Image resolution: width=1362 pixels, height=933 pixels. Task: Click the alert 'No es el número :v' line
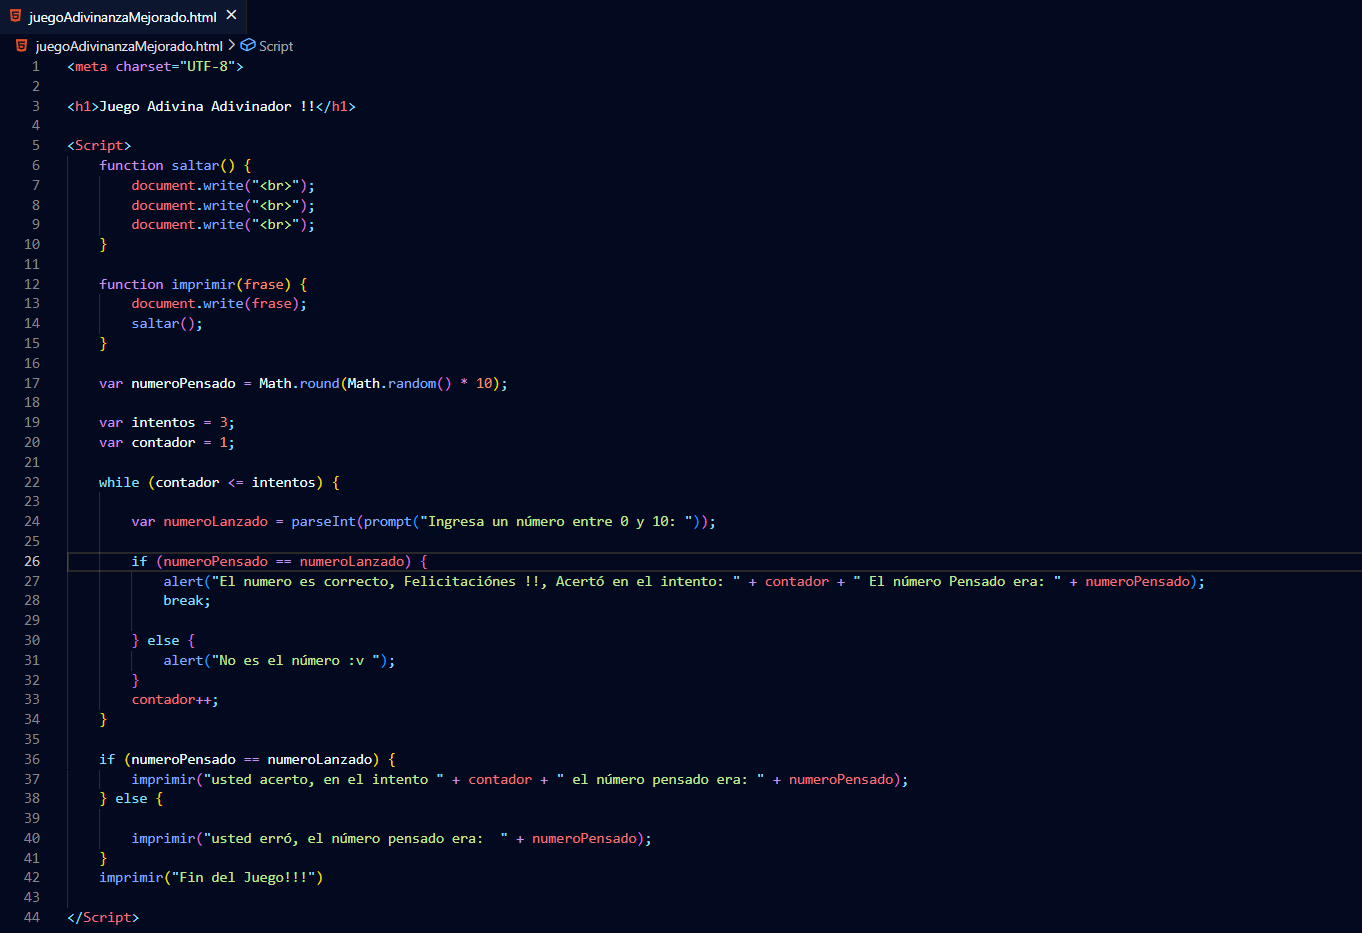(x=279, y=660)
